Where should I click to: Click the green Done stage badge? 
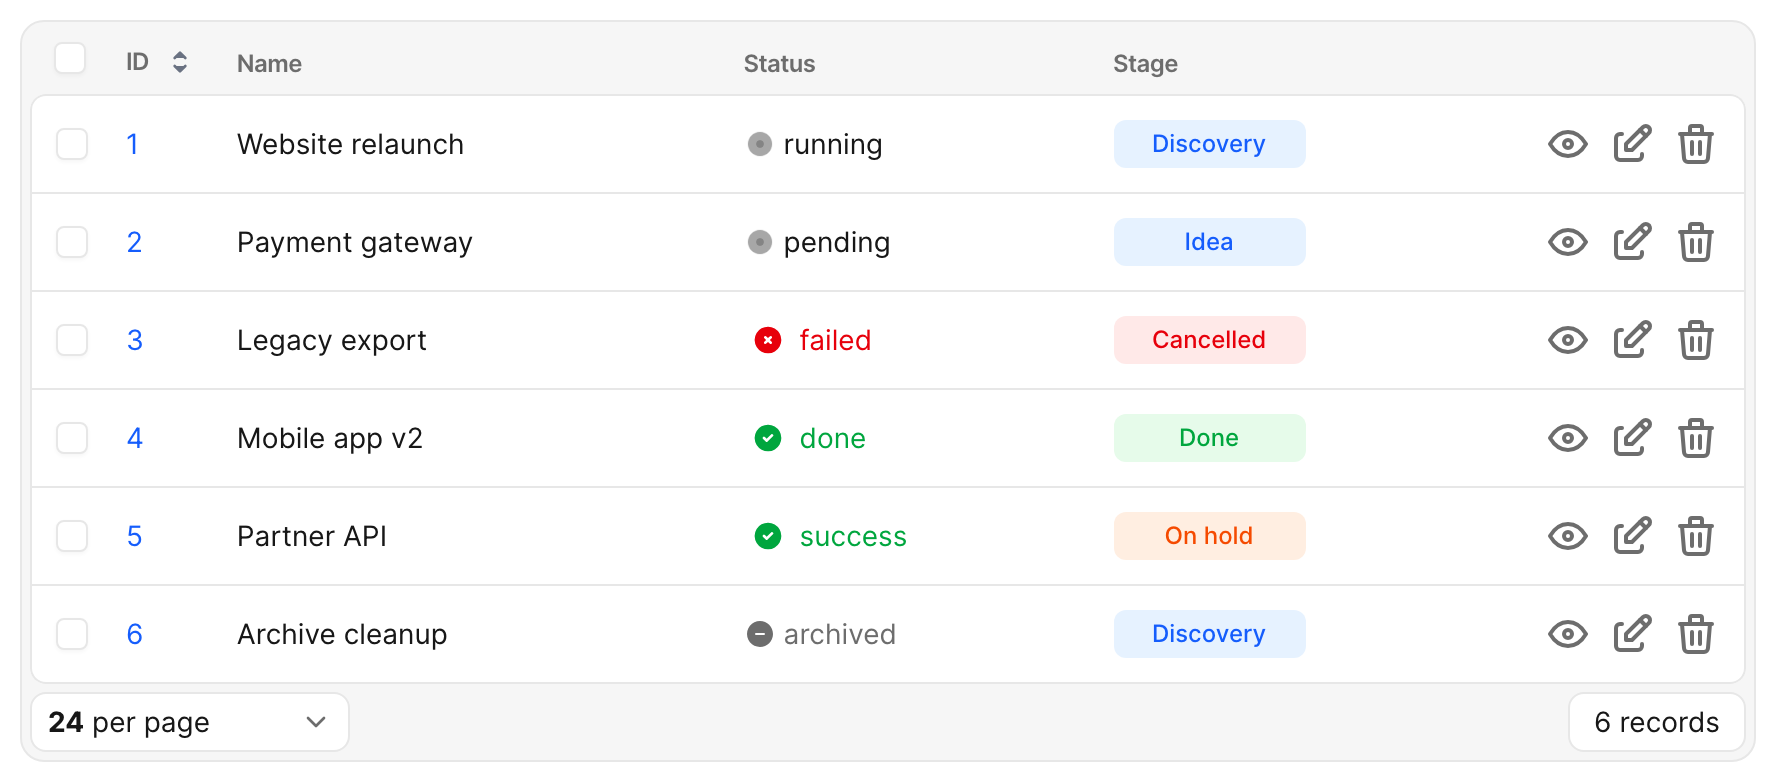pos(1209,438)
